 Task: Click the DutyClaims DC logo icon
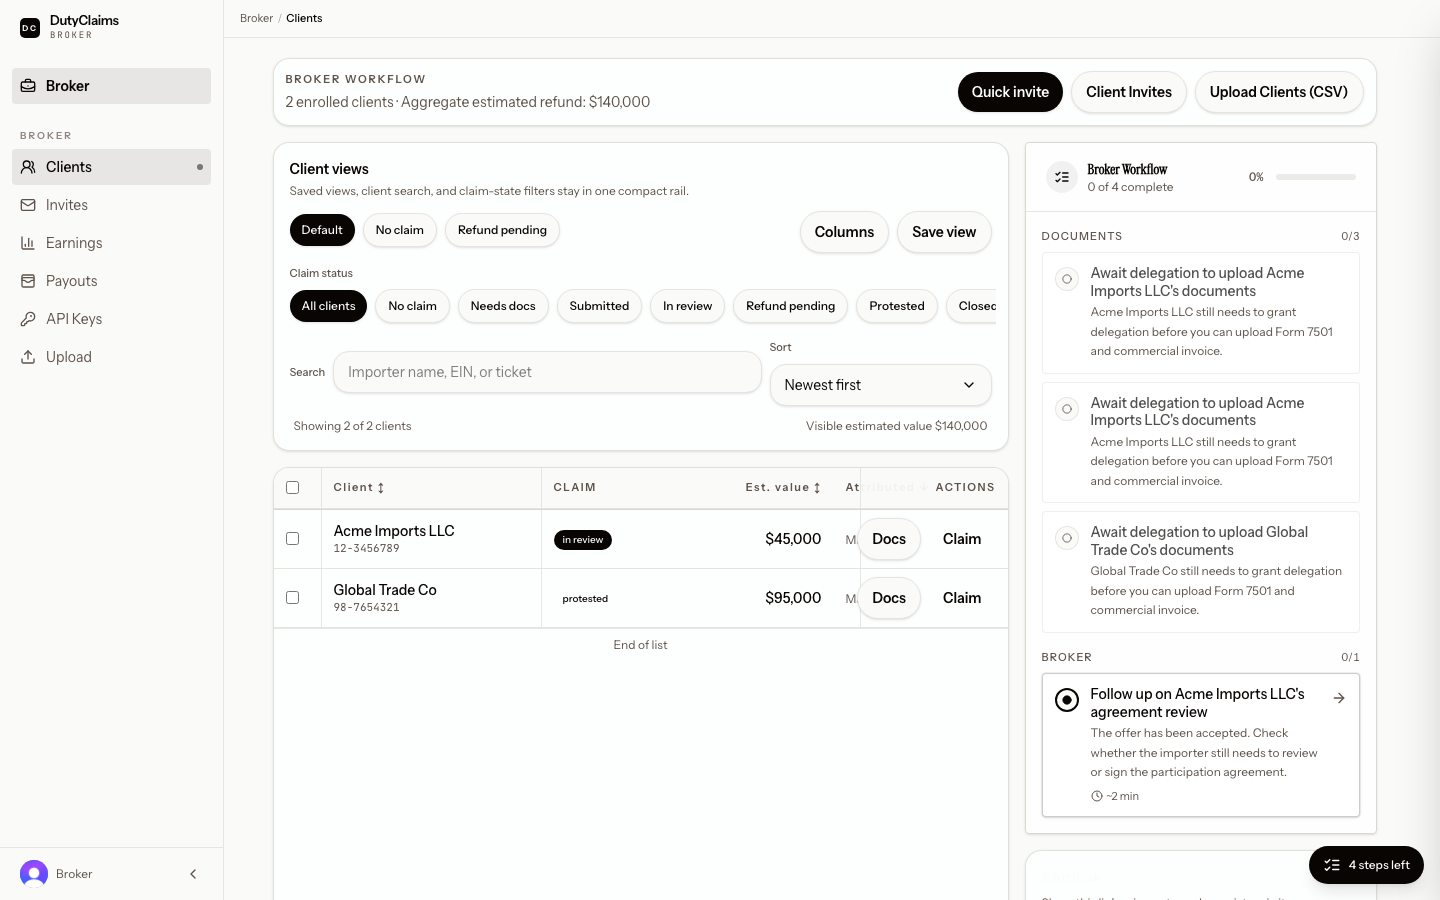[30, 28]
